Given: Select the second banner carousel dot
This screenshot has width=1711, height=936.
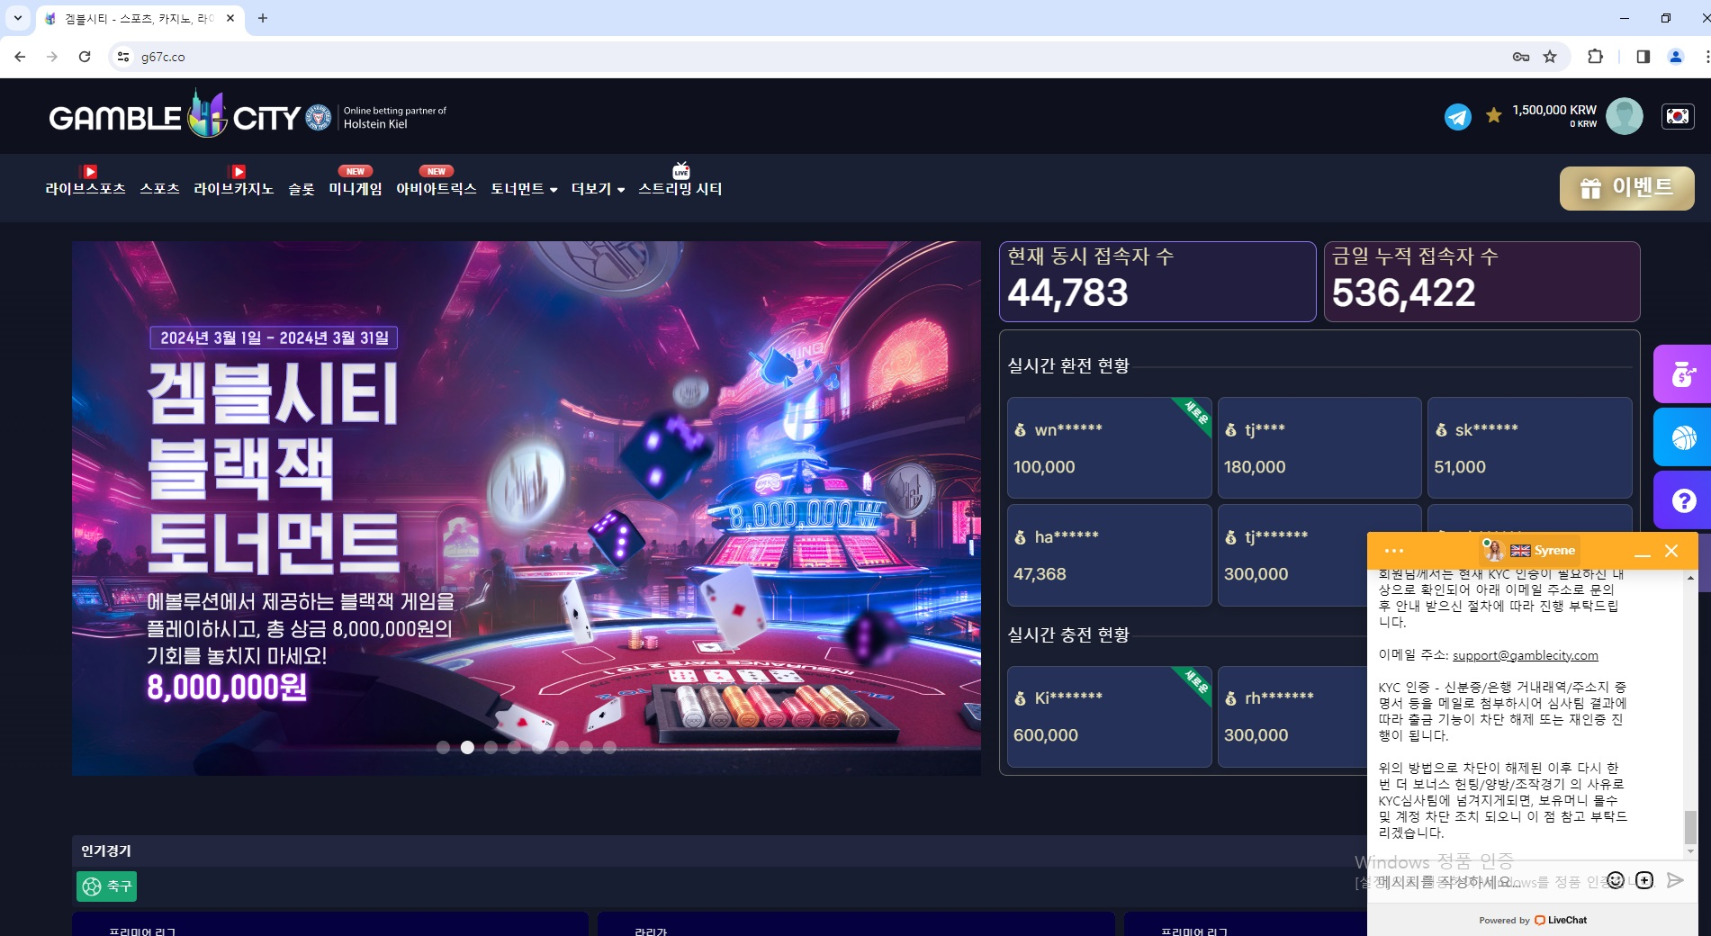Looking at the screenshot, I should [x=467, y=747].
